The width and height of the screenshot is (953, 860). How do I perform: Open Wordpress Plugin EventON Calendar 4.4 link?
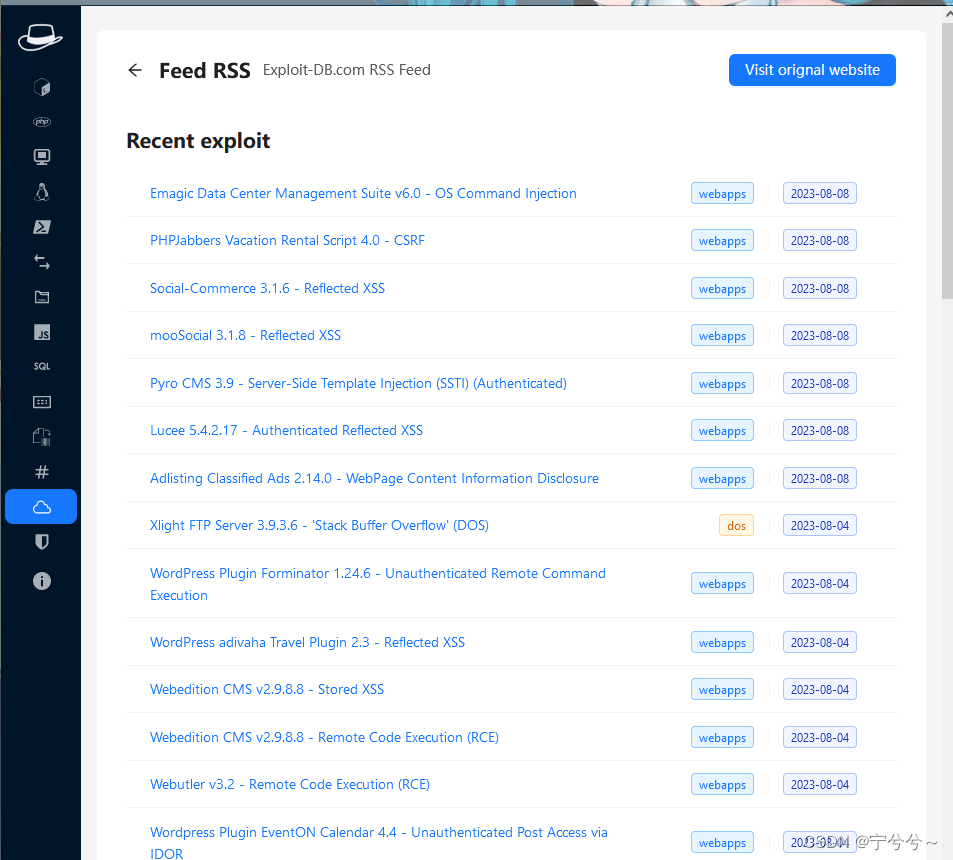(379, 843)
